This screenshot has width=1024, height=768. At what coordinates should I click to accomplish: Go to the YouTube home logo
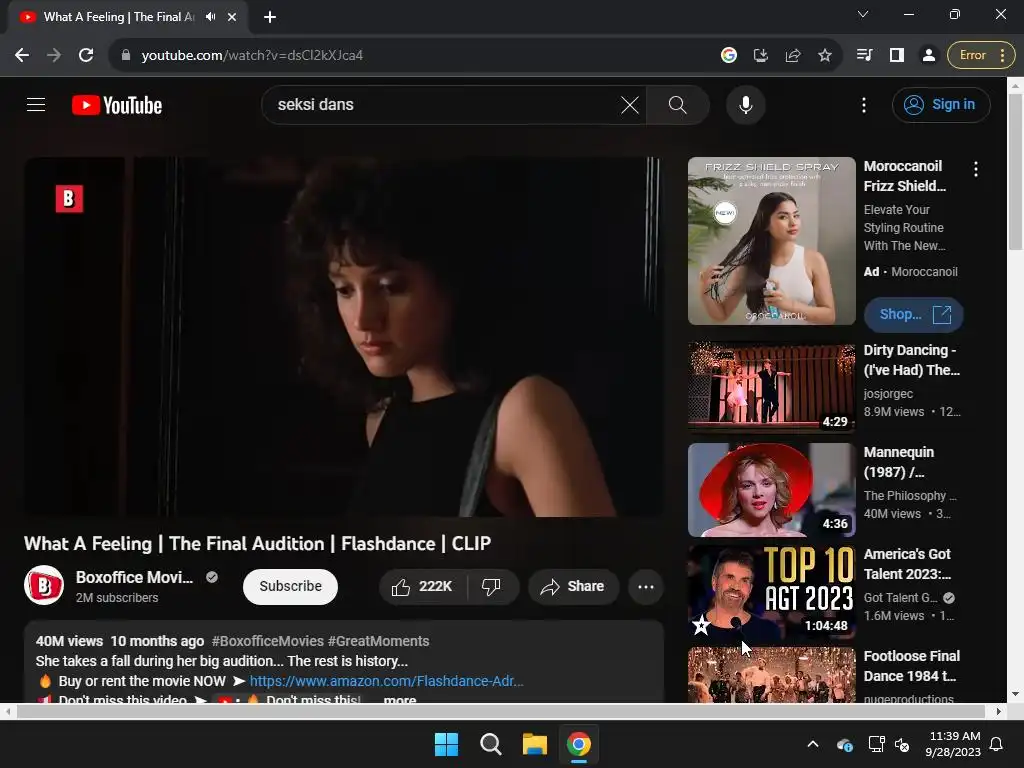tap(117, 105)
